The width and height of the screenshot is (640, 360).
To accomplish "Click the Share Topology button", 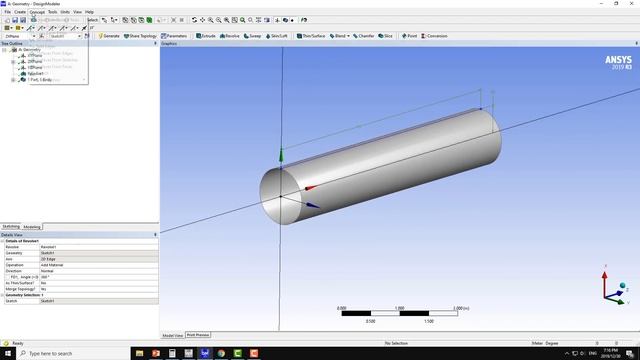I will [140, 36].
